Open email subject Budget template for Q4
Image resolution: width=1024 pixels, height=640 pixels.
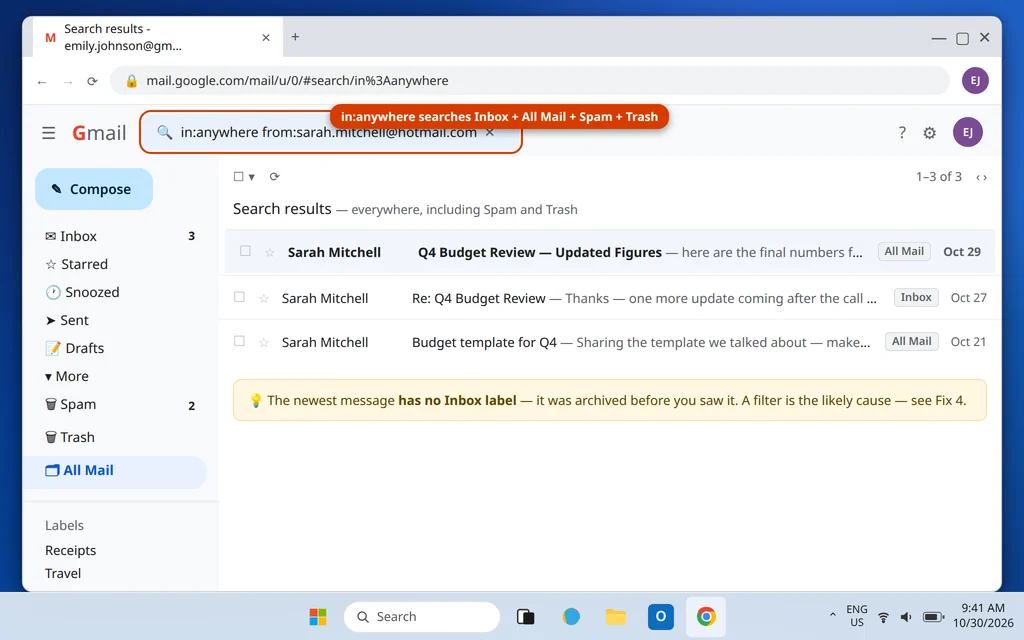pos(484,342)
